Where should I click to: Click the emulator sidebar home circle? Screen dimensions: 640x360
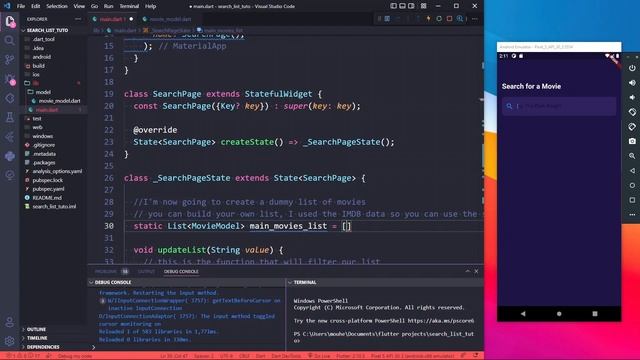(x=632, y=185)
